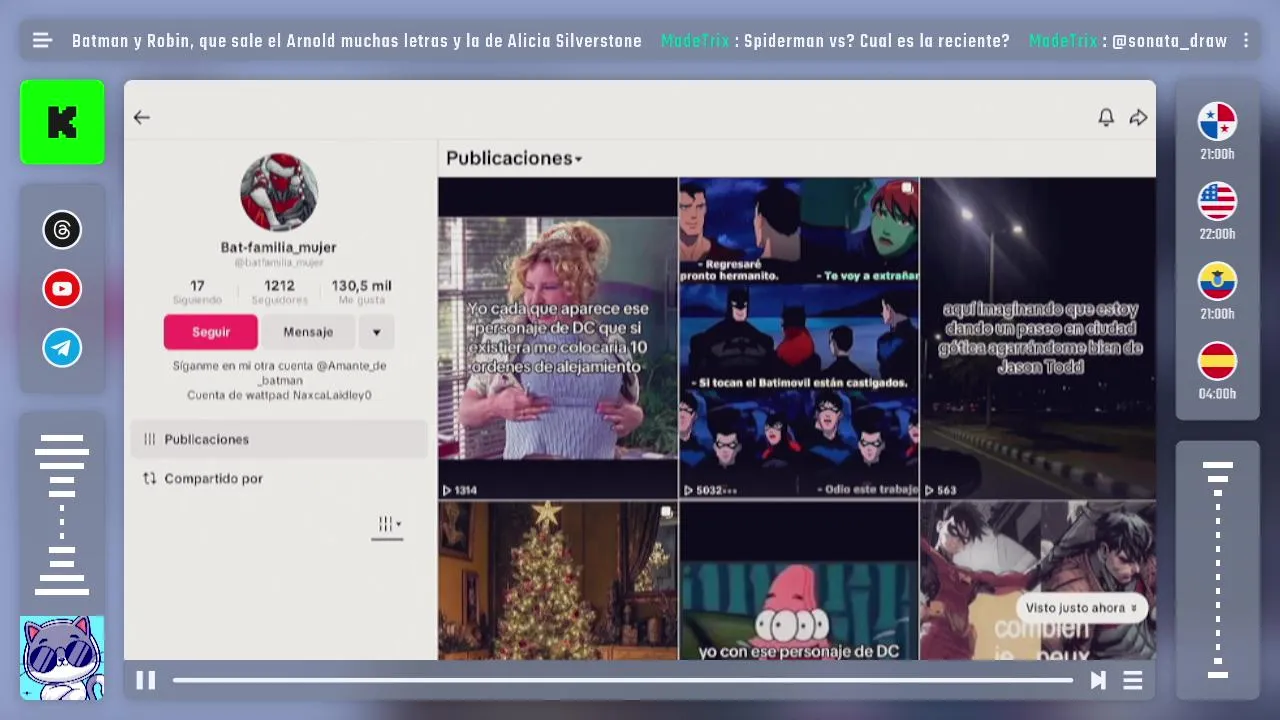
Task: Open night street video with 563 views
Action: pos(1038,338)
